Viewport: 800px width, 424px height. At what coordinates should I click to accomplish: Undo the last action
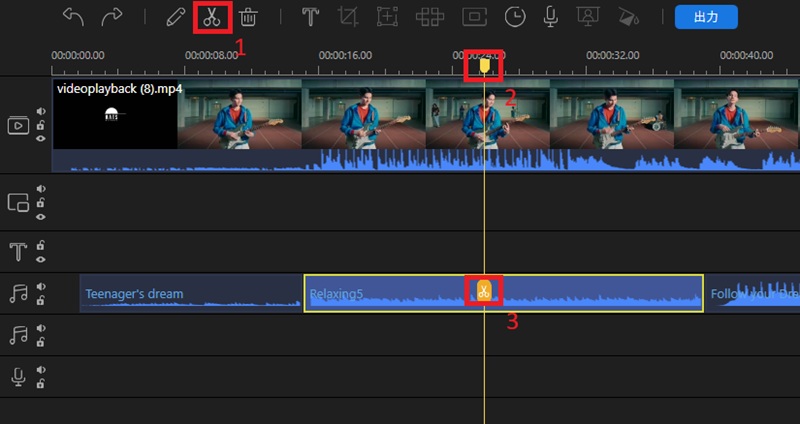pos(73,17)
